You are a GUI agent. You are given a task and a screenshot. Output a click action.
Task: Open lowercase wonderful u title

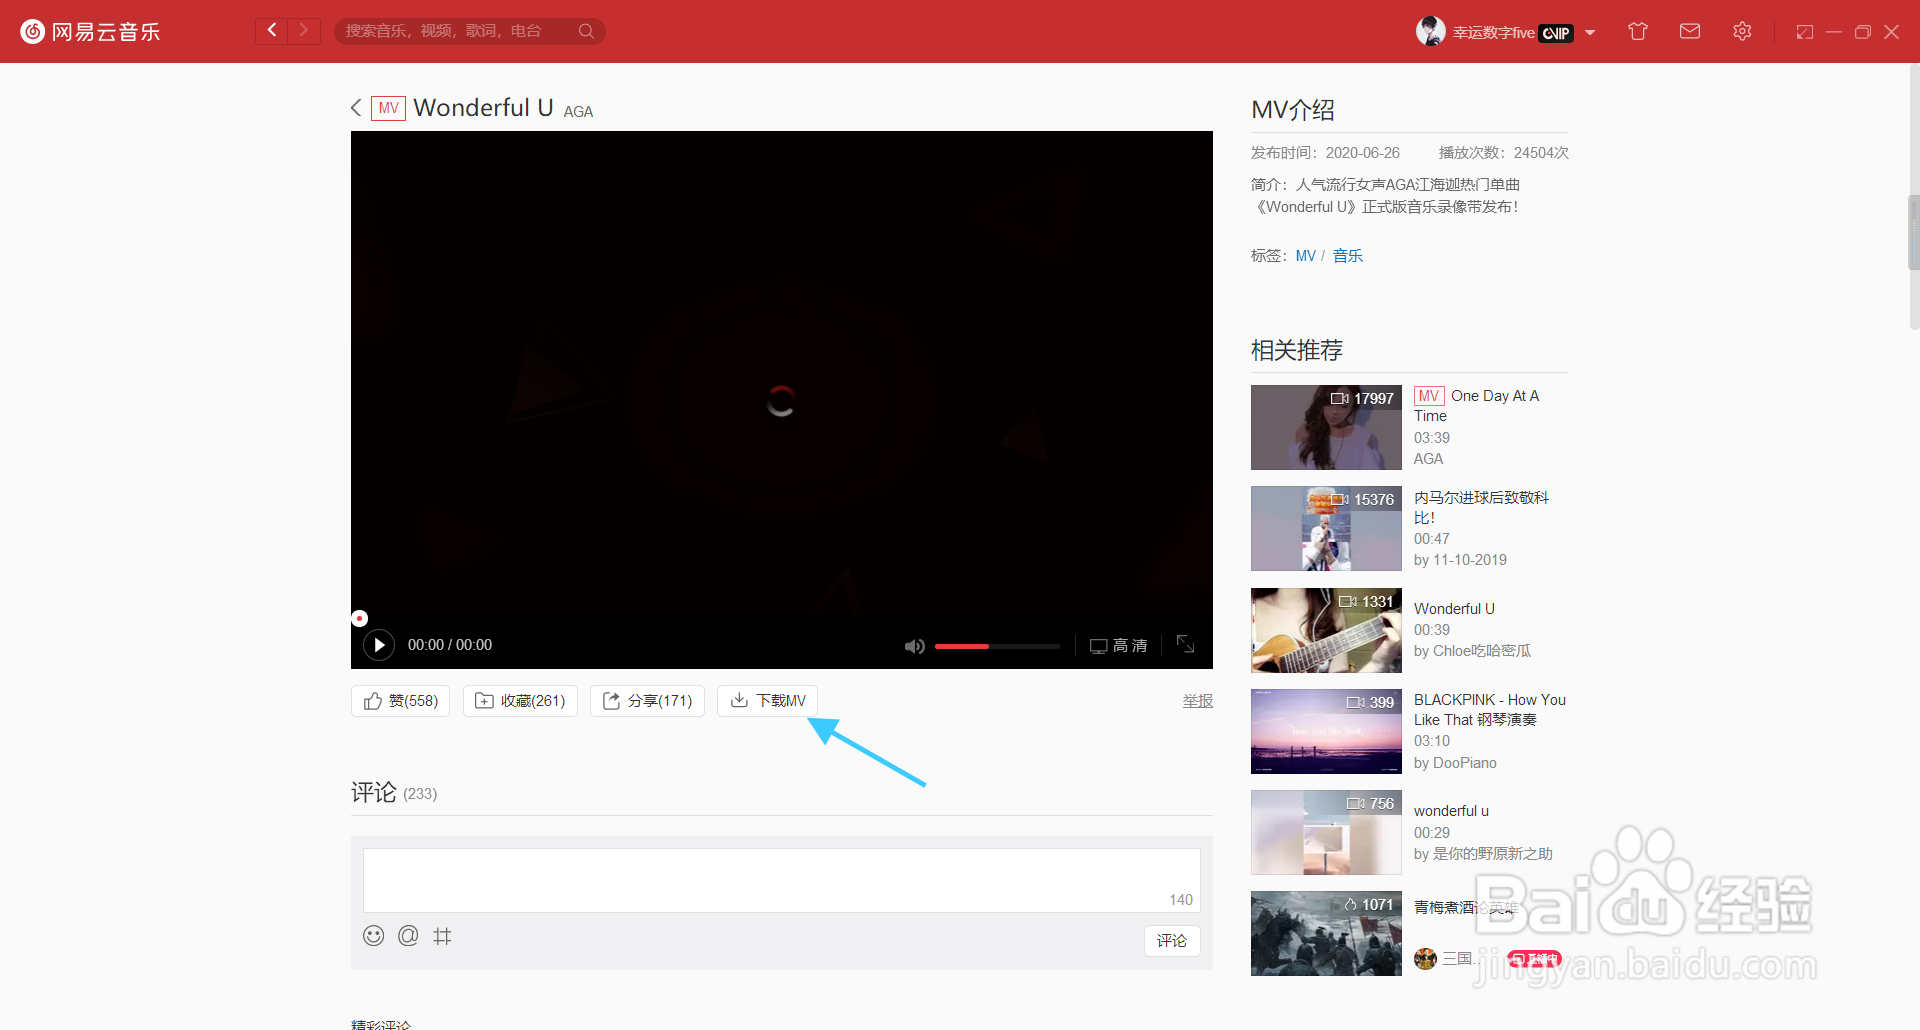pos(1451,811)
